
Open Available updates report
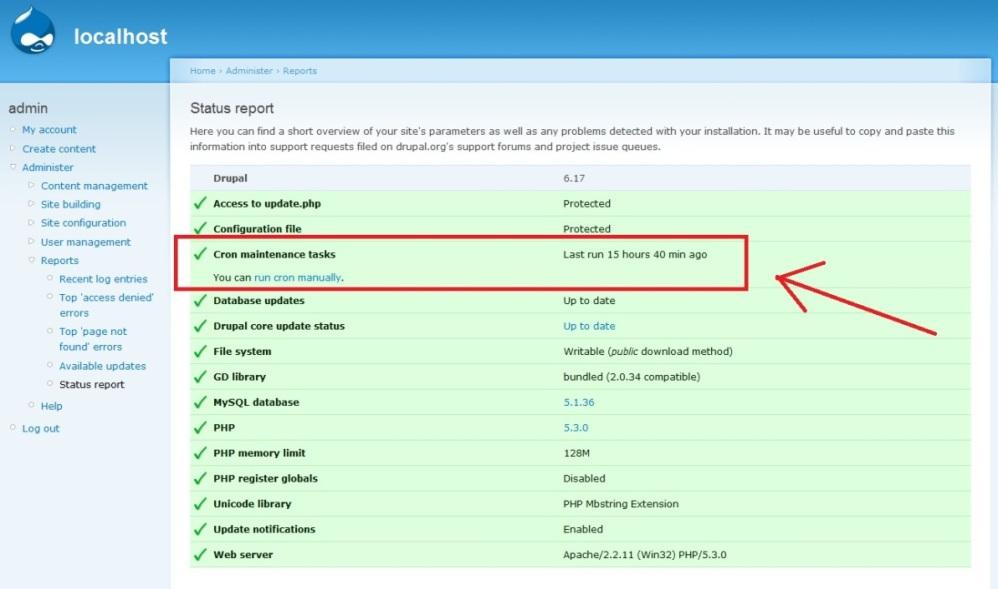point(102,366)
